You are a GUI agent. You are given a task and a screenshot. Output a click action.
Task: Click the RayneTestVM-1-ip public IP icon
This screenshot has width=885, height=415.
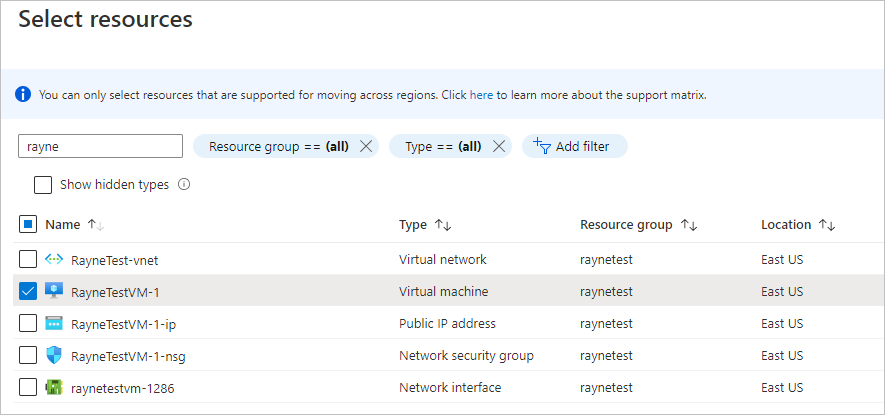[54, 323]
